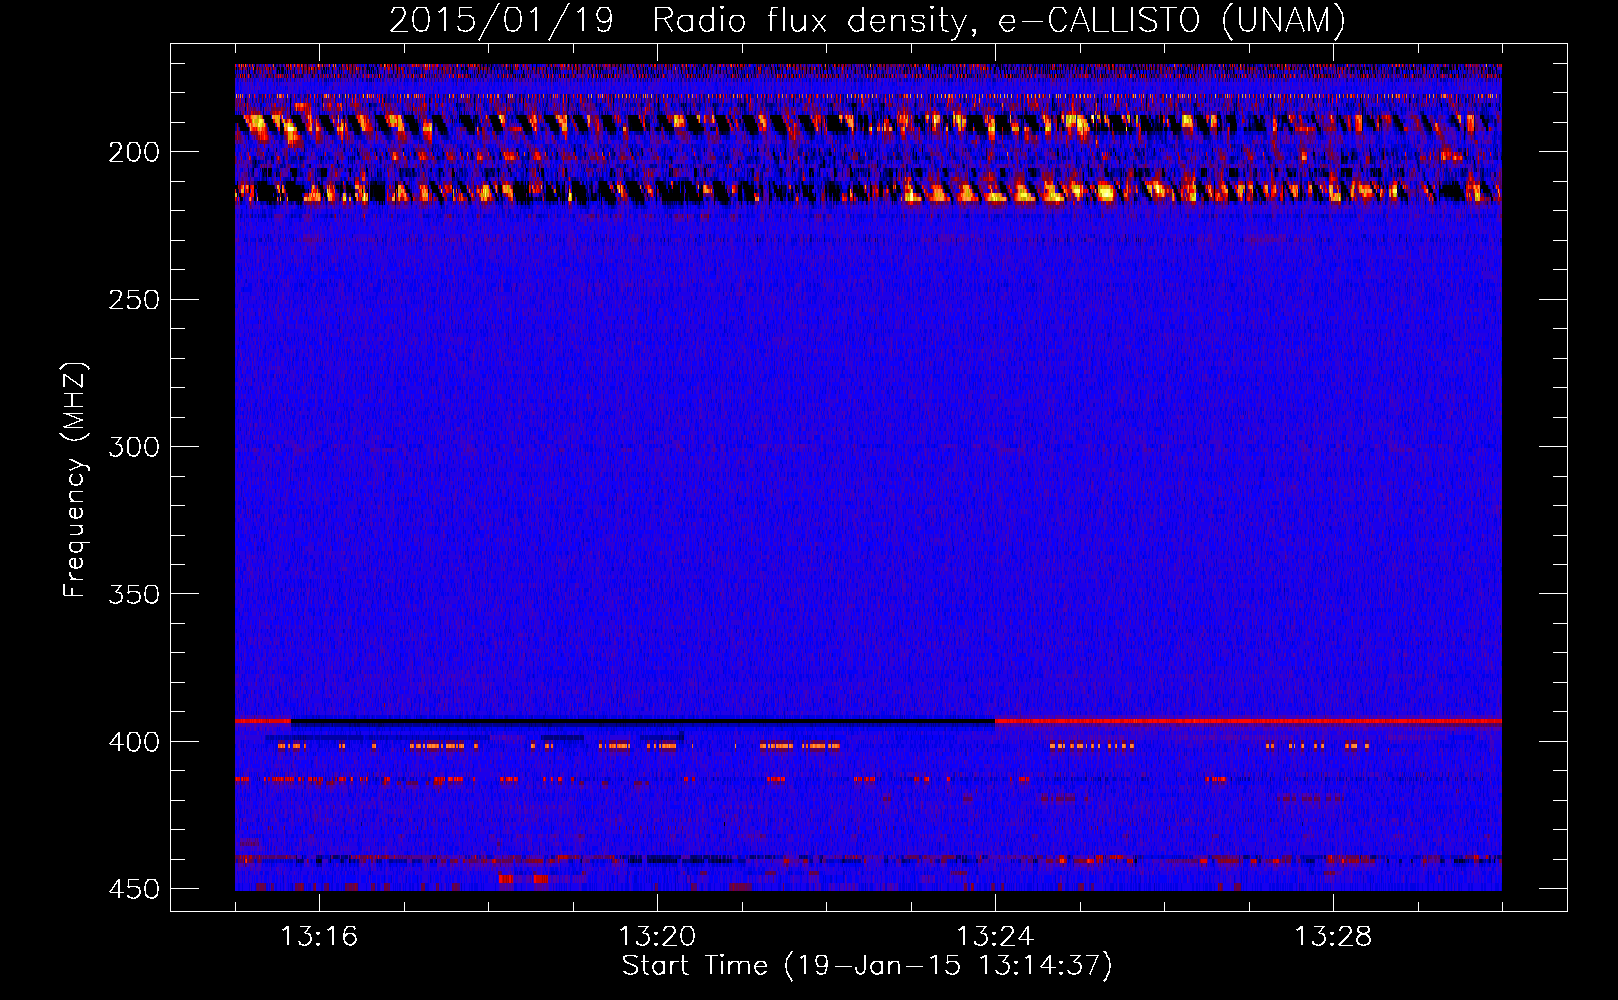The image size is (1618, 1000).
Task: Click the 13:16 time tick label
Action: (x=319, y=936)
